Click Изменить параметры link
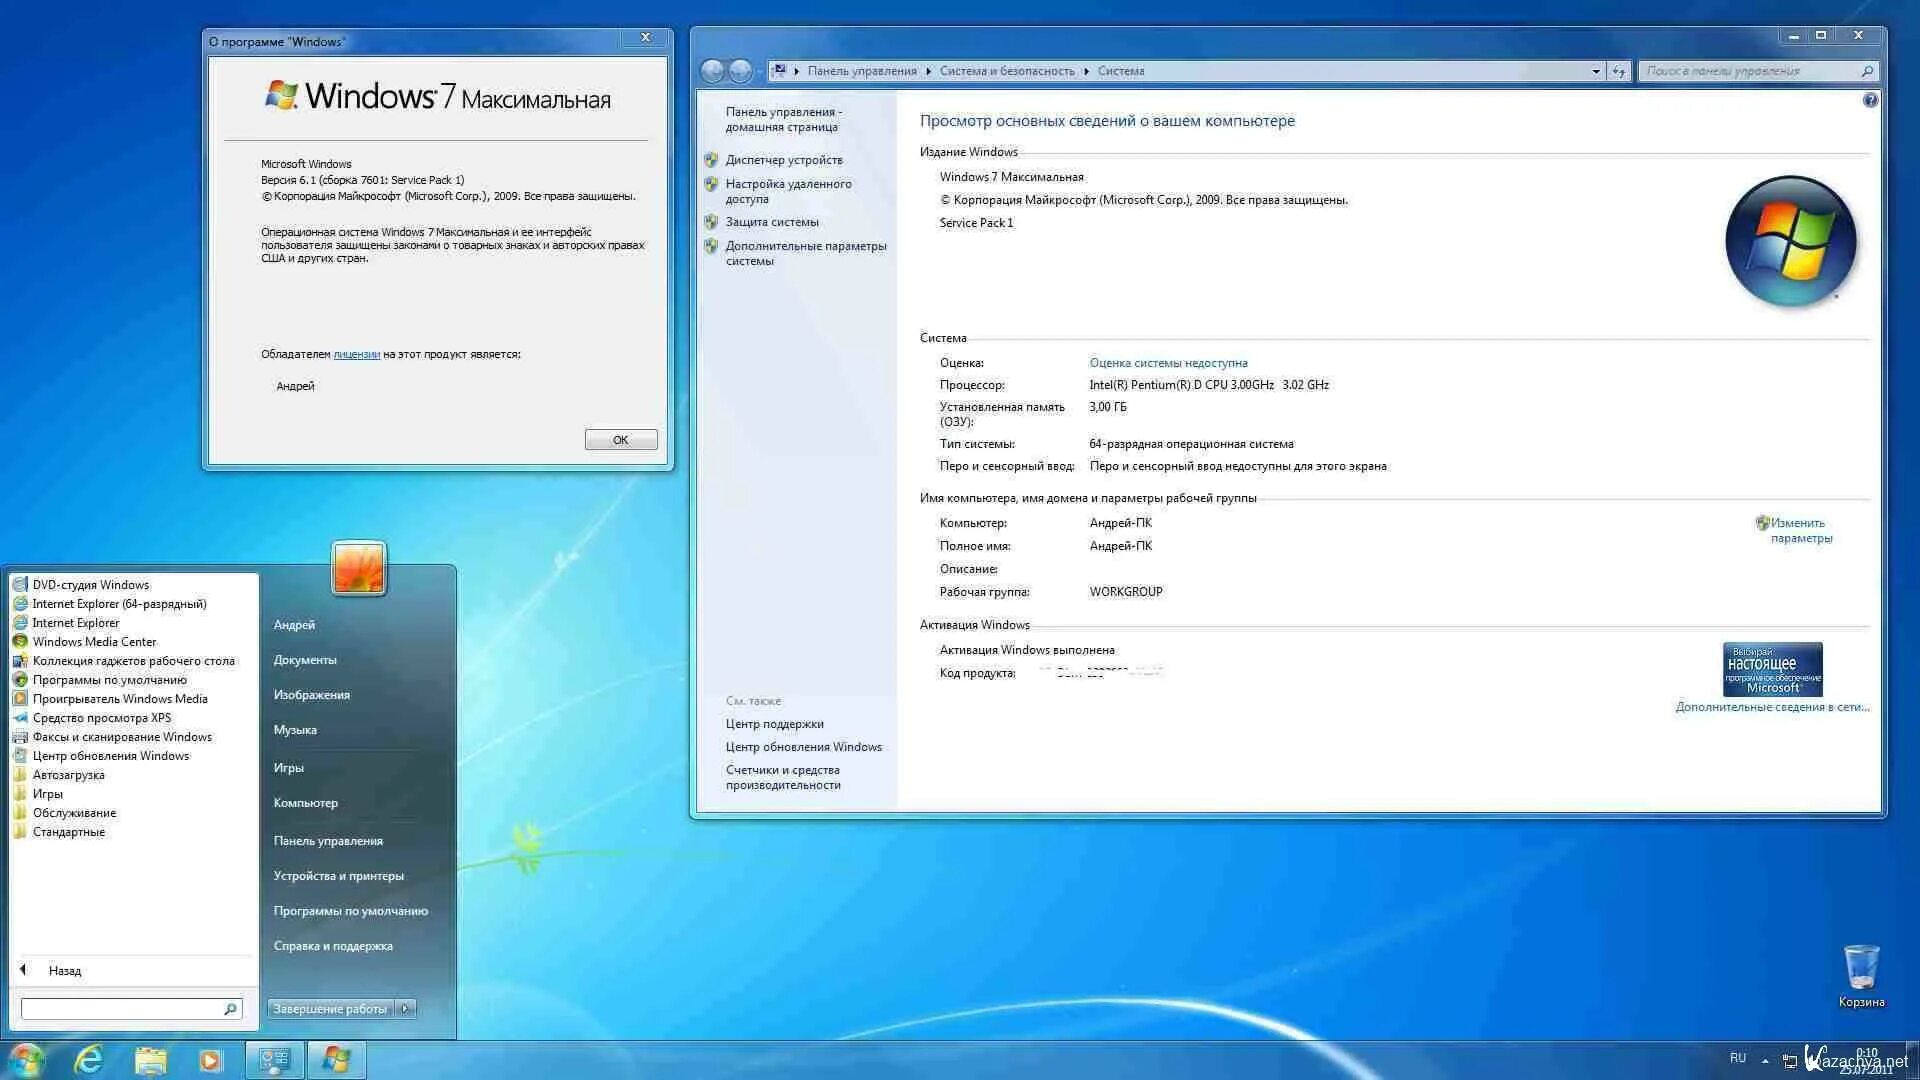The width and height of the screenshot is (1920, 1080). 1802,530
